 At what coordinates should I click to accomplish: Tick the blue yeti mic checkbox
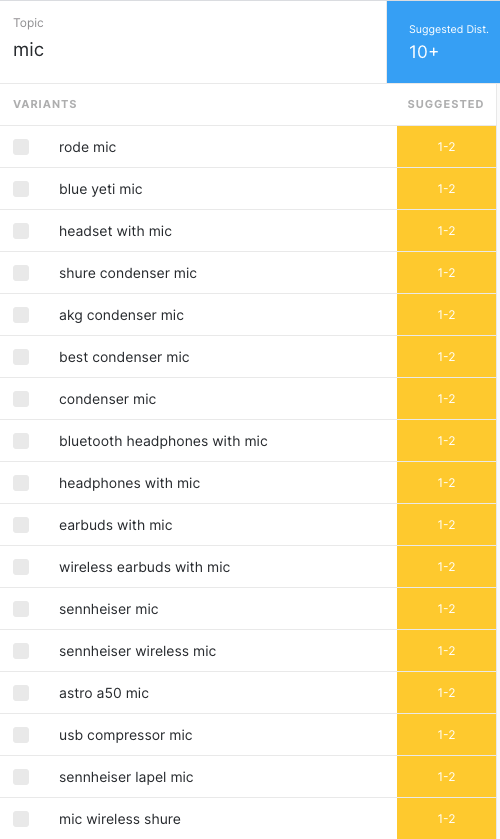[21, 189]
